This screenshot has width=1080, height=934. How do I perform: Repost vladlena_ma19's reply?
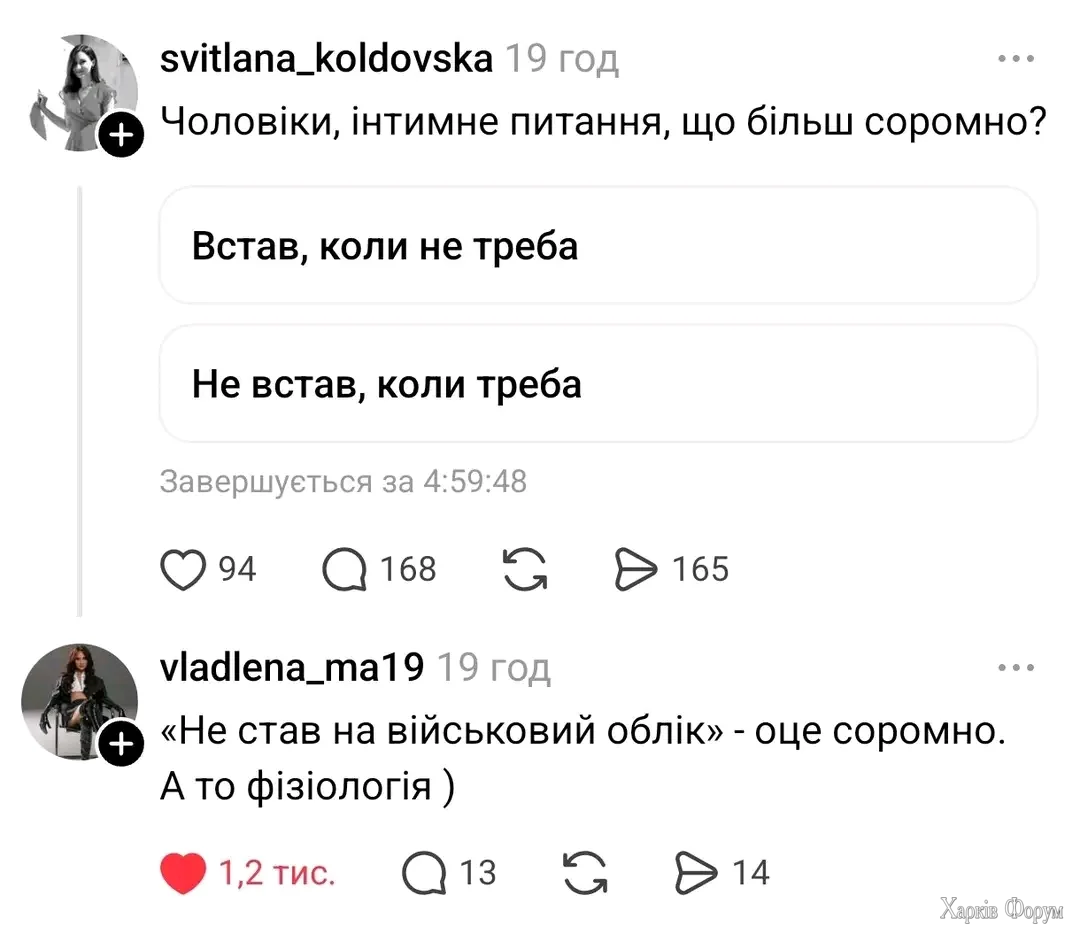[586, 872]
